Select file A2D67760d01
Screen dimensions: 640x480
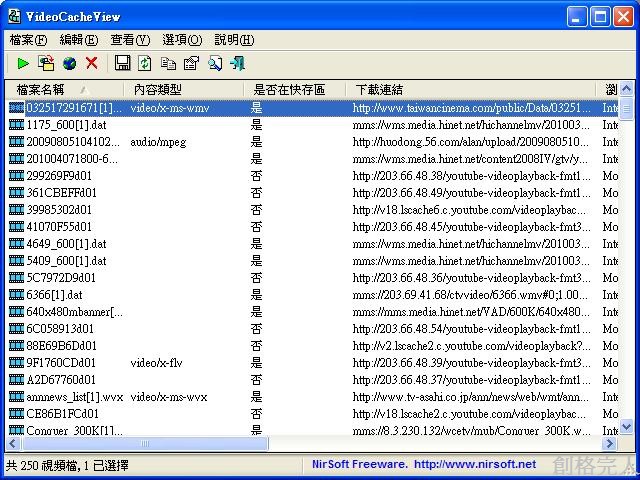(61, 380)
